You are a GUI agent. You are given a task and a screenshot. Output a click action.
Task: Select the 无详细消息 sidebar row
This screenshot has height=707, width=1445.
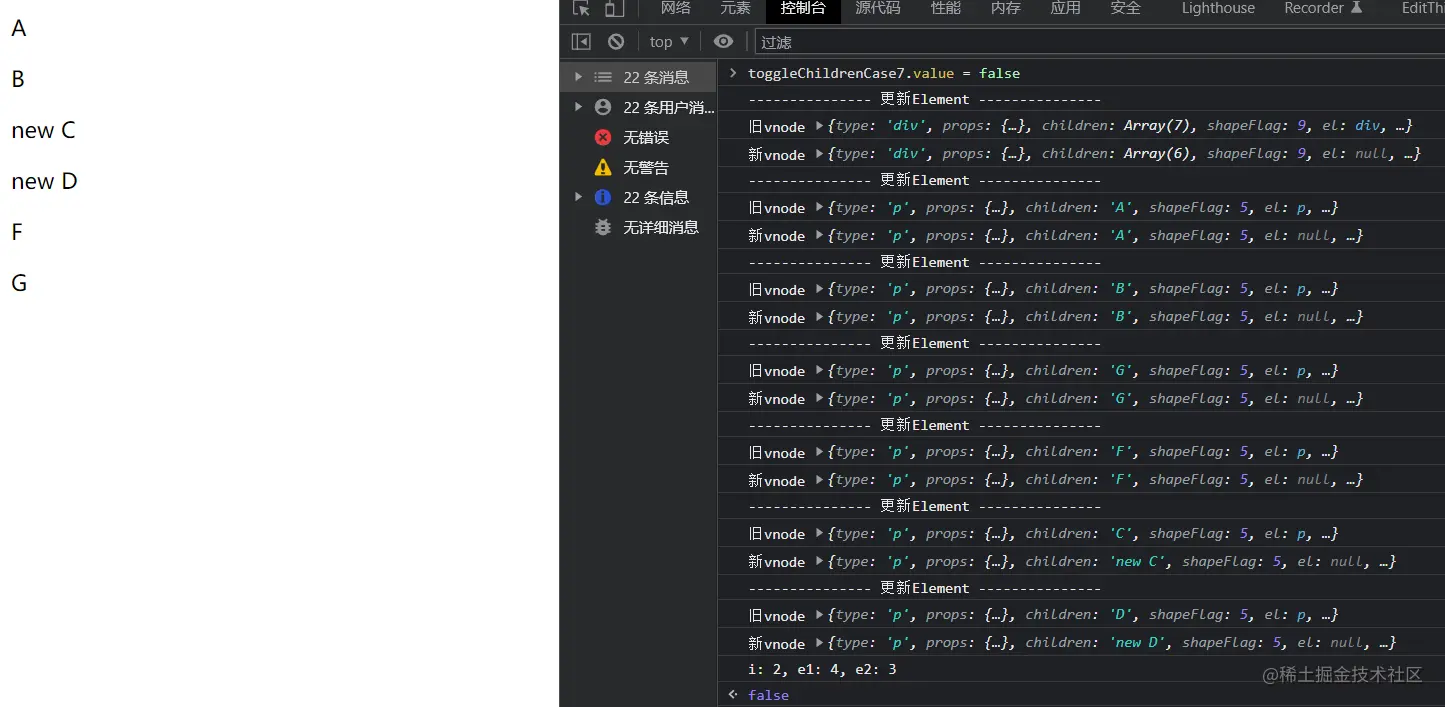[x=638, y=227]
